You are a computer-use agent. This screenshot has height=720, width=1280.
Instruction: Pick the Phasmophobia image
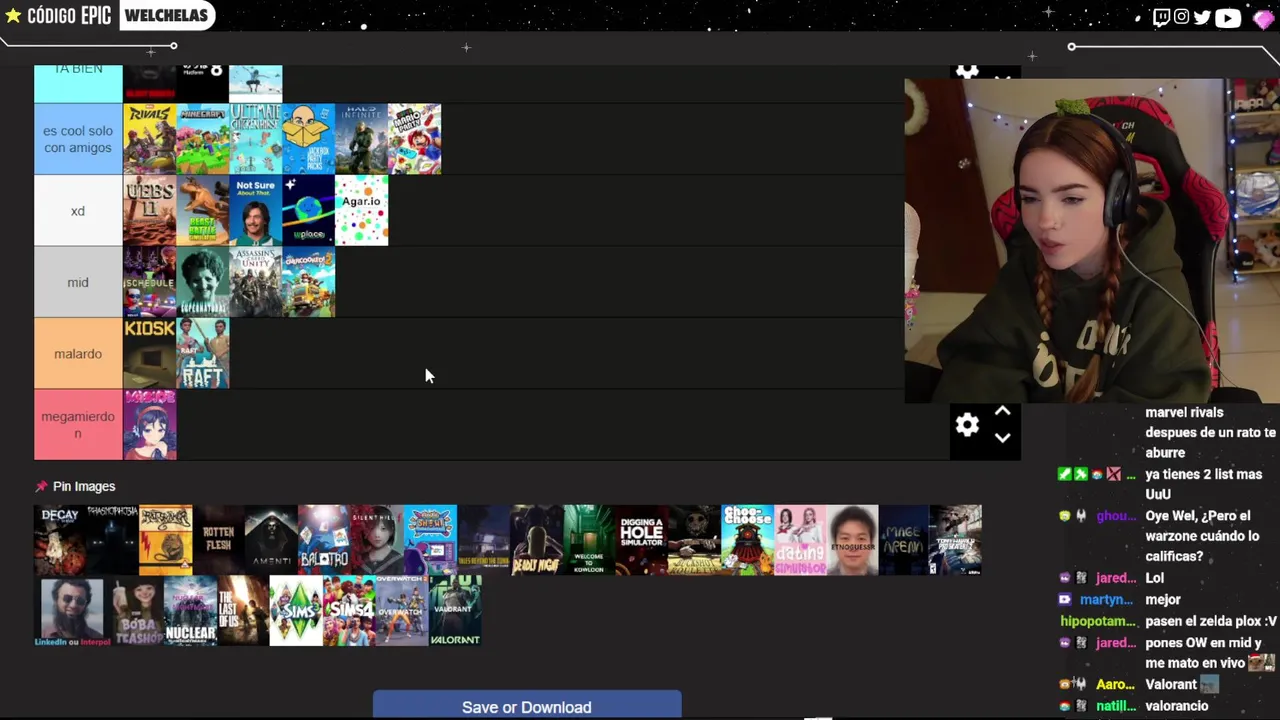point(113,540)
